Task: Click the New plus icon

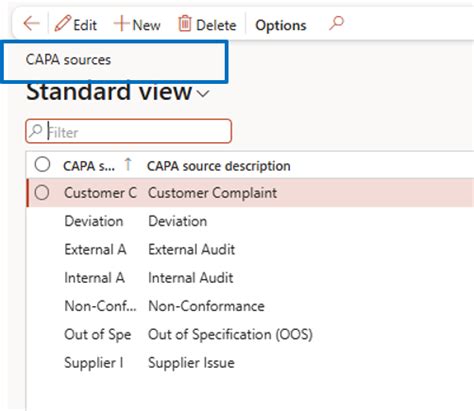Action: click(x=121, y=24)
